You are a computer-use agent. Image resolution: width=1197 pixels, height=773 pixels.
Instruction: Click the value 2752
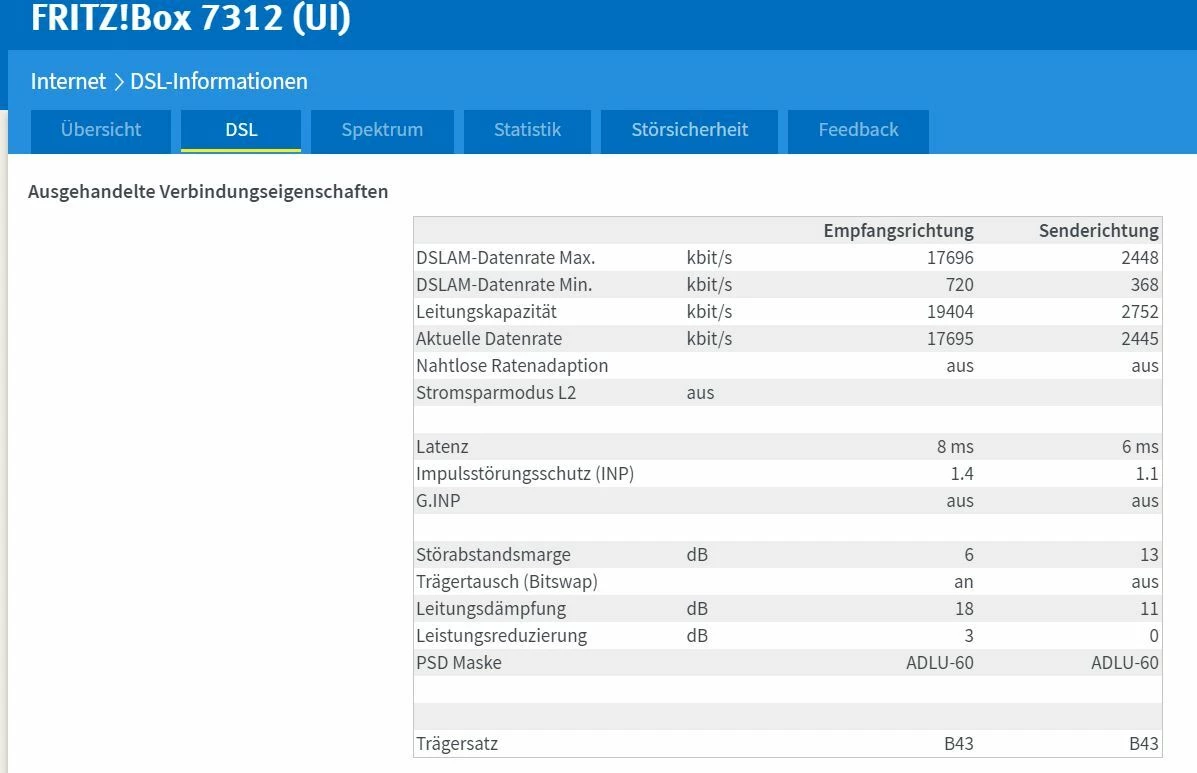tap(1140, 311)
